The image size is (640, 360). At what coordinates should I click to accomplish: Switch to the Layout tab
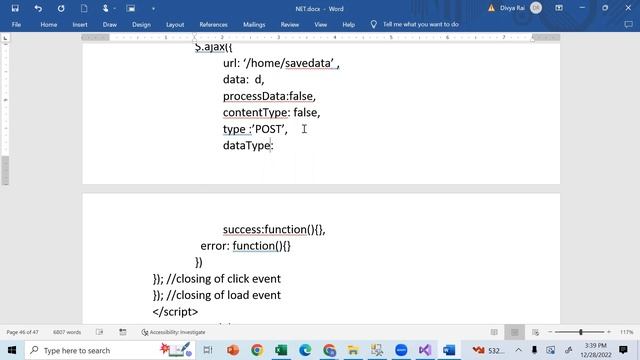175,24
